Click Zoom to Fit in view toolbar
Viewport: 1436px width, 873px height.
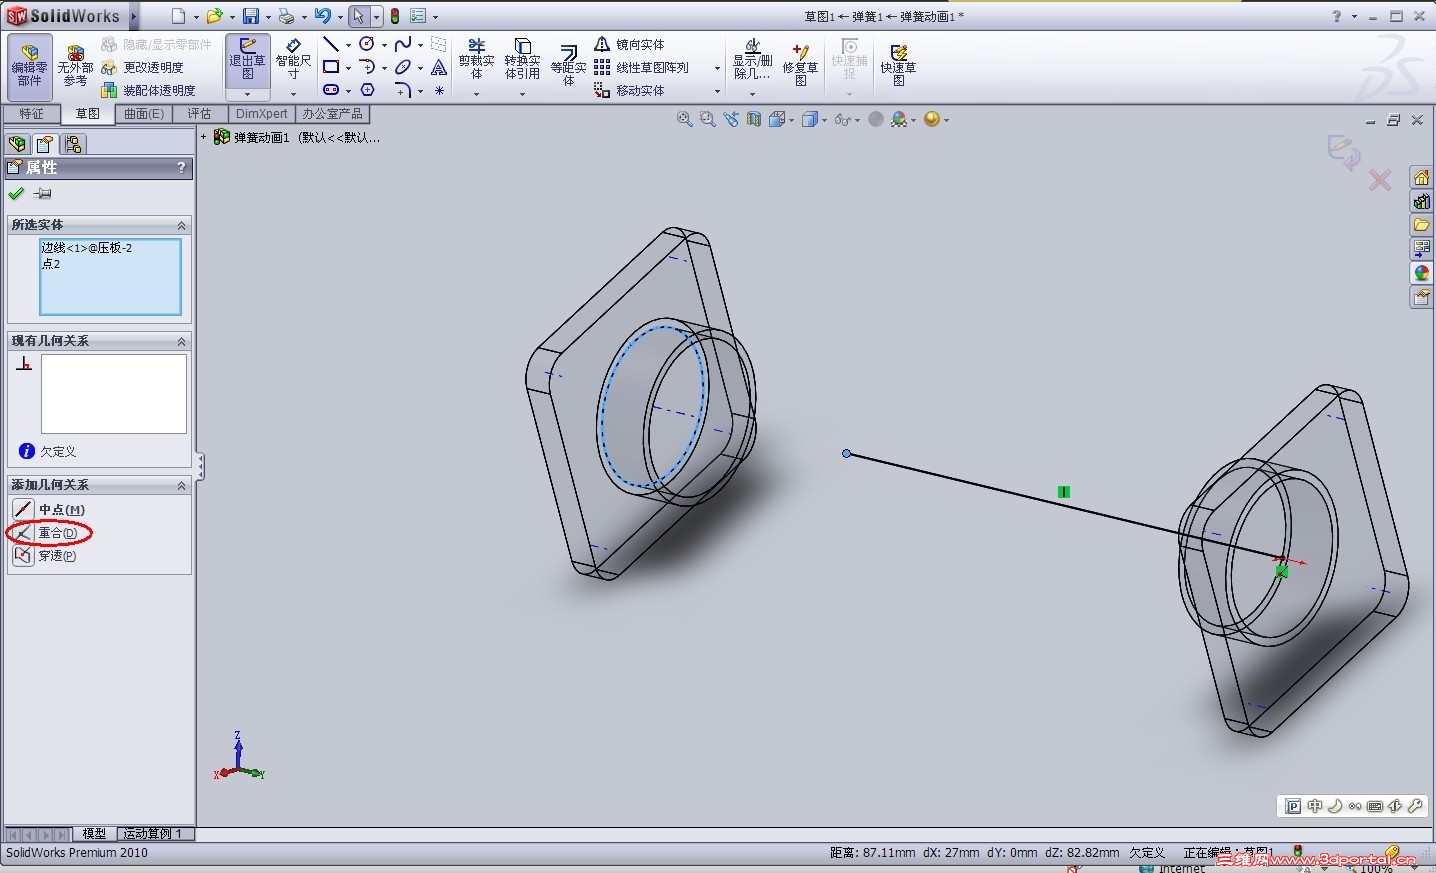pos(685,119)
